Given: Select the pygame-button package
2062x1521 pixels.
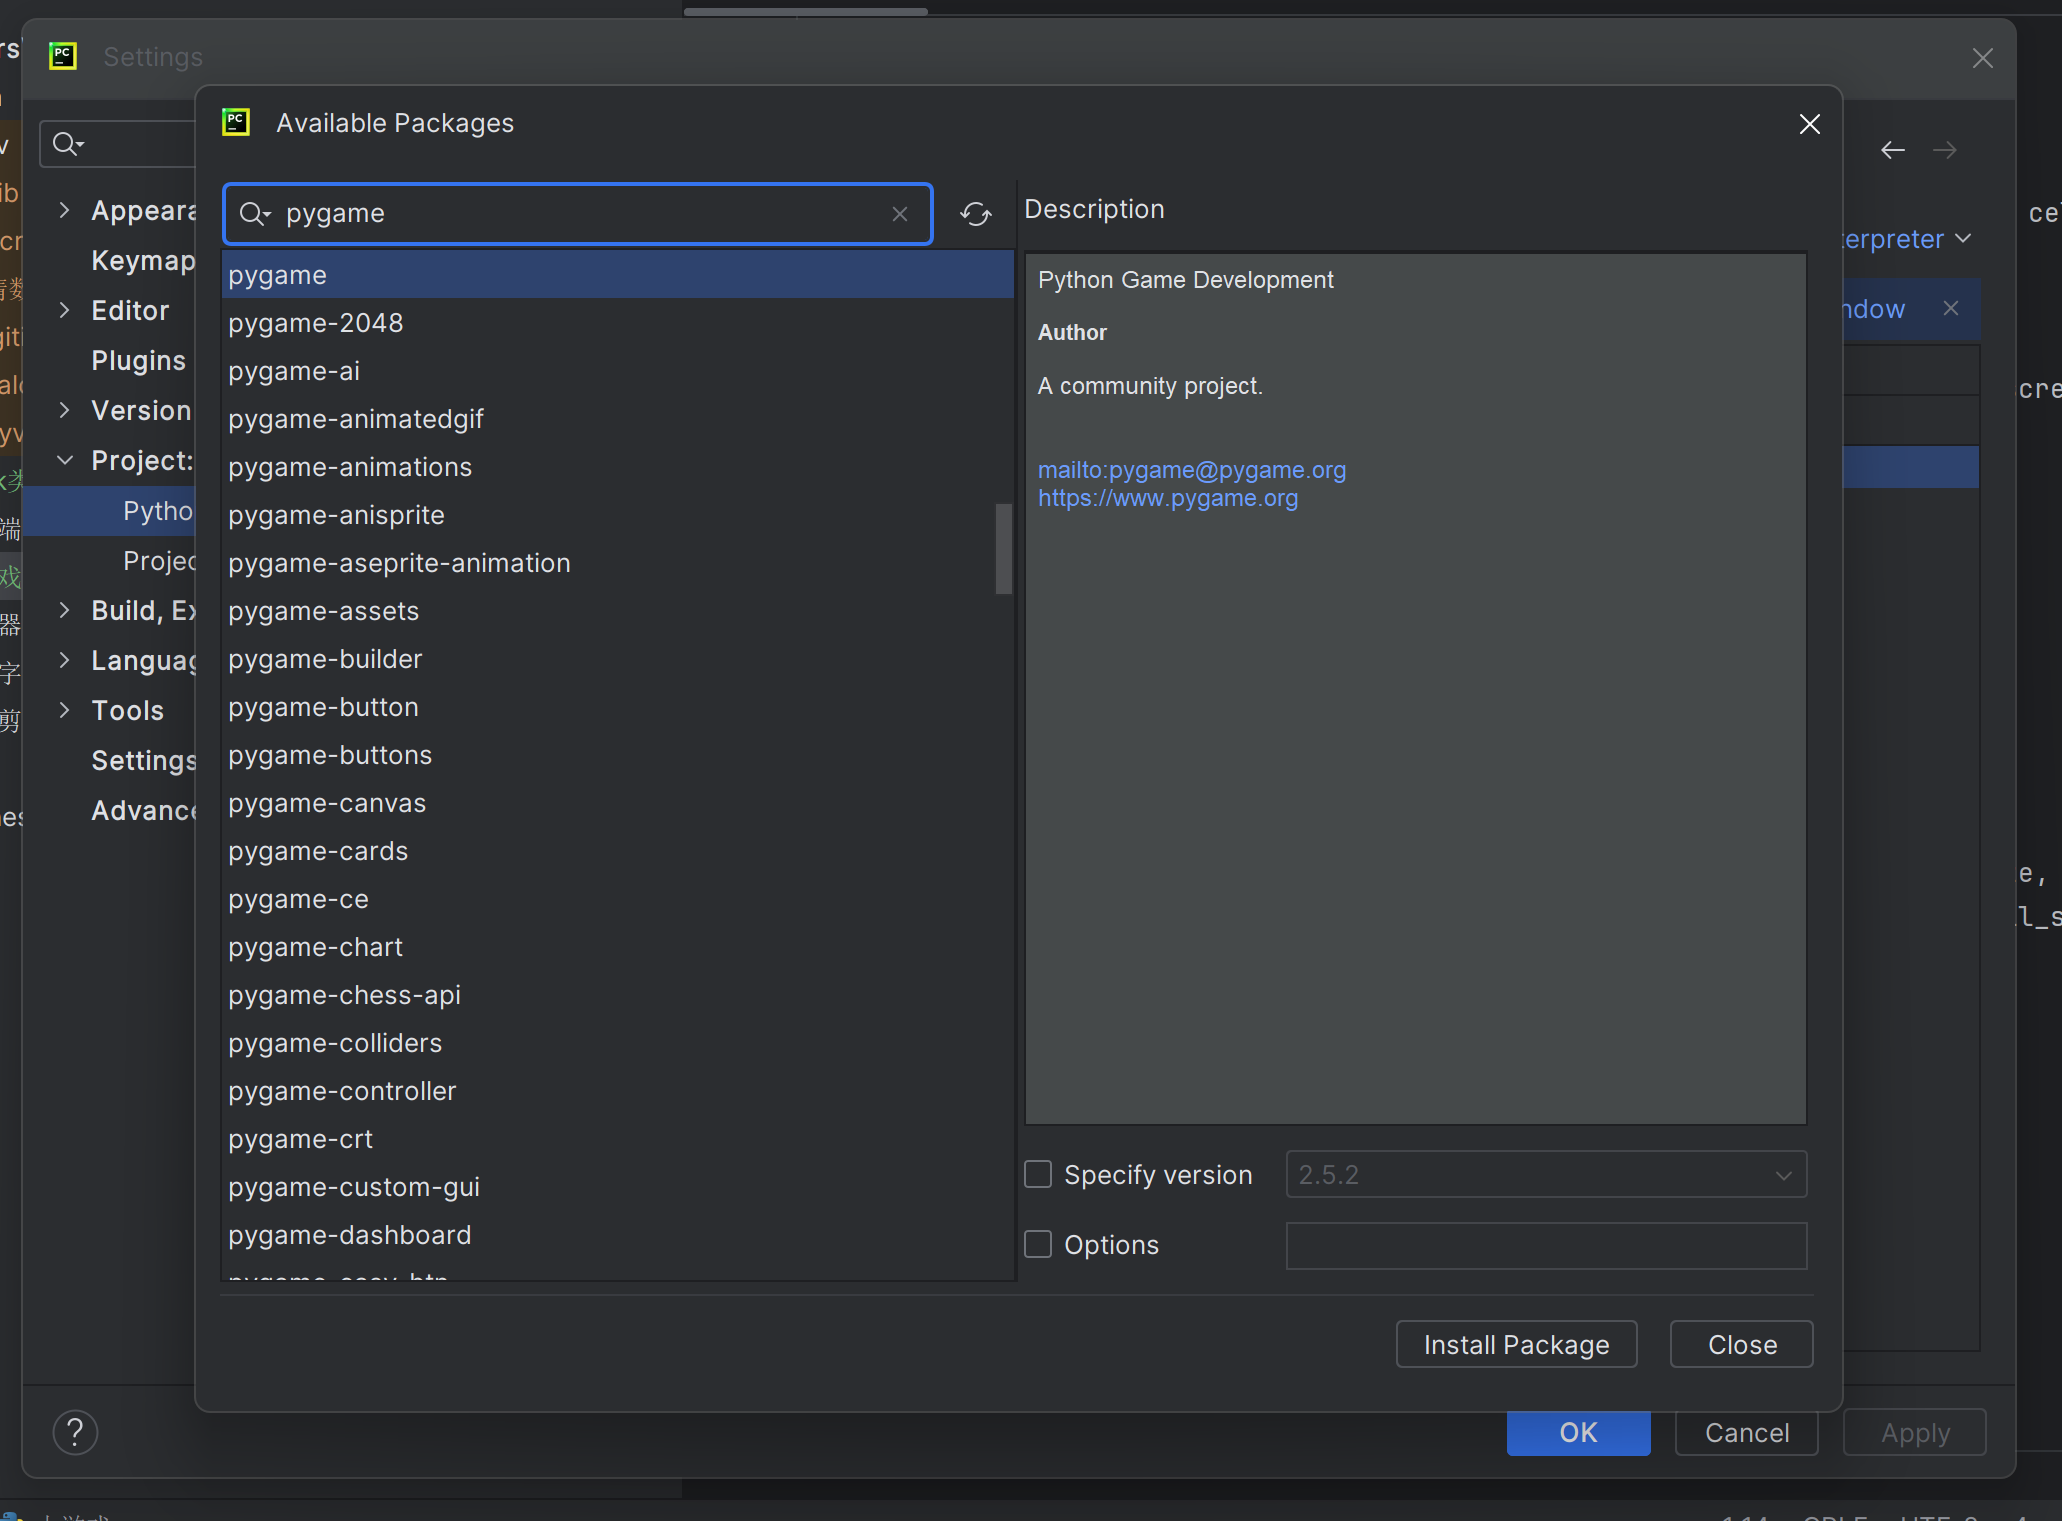Looking at the screenshot, I should pos(617,707).
